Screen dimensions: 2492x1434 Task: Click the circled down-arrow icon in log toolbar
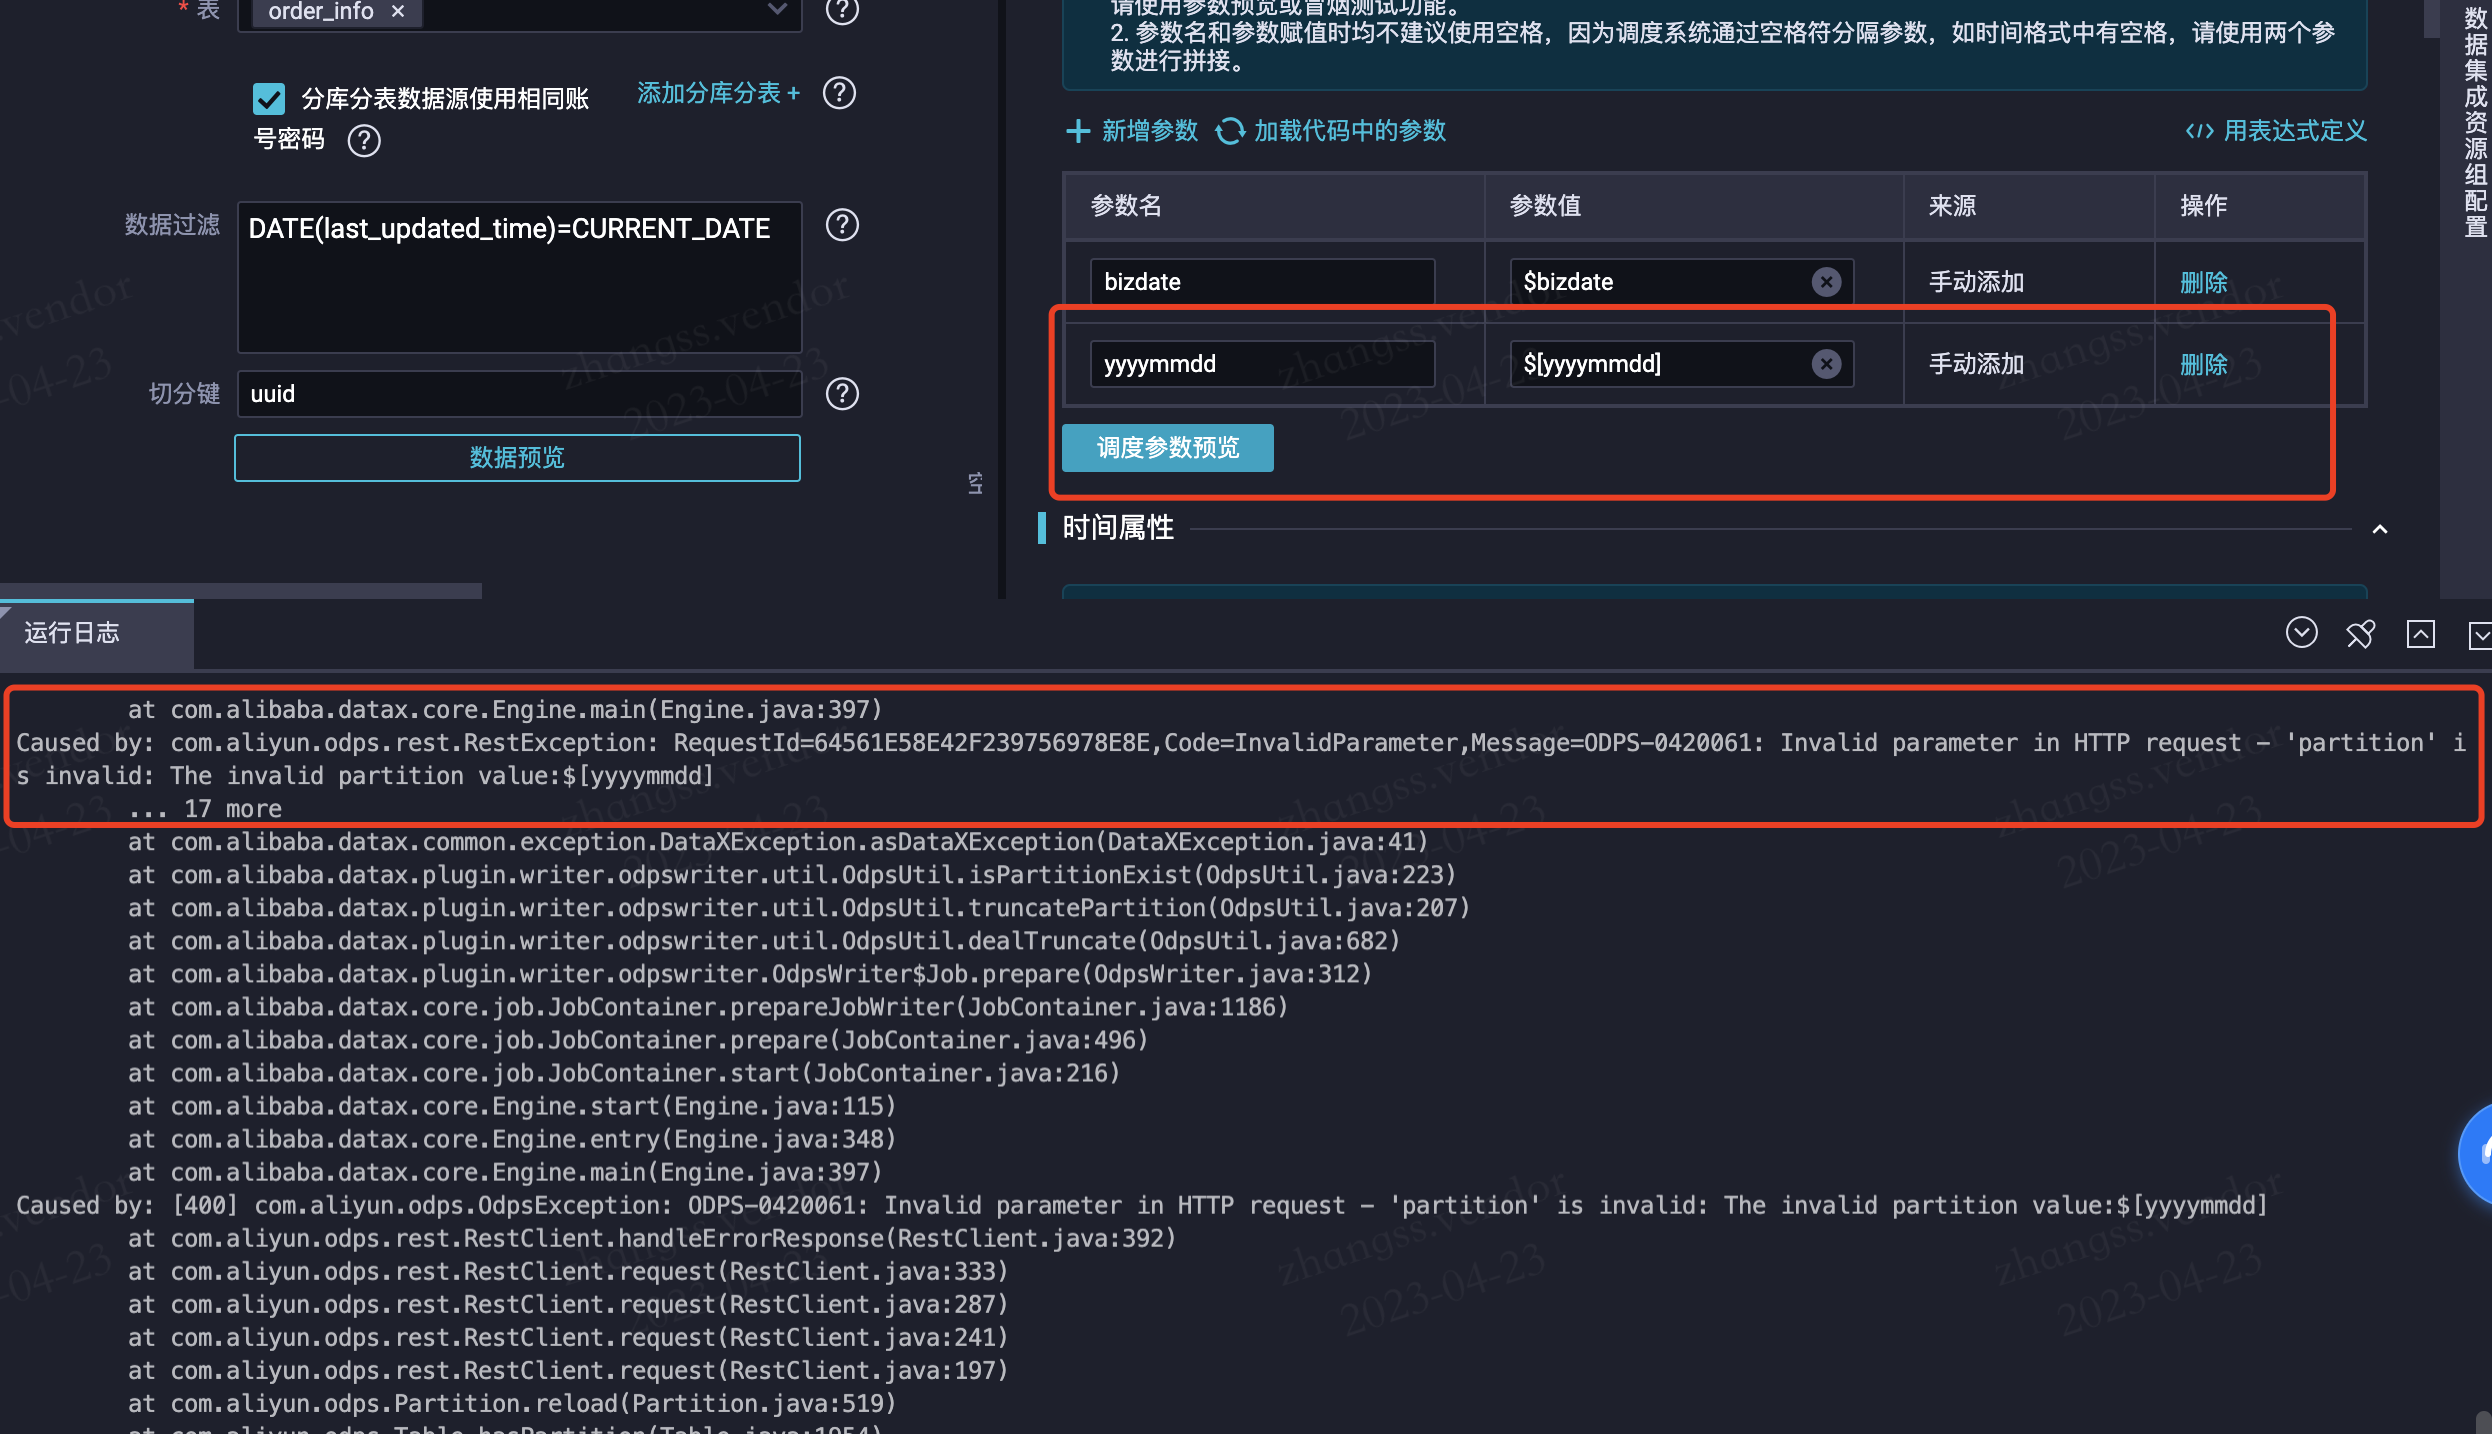[2301, 633]
